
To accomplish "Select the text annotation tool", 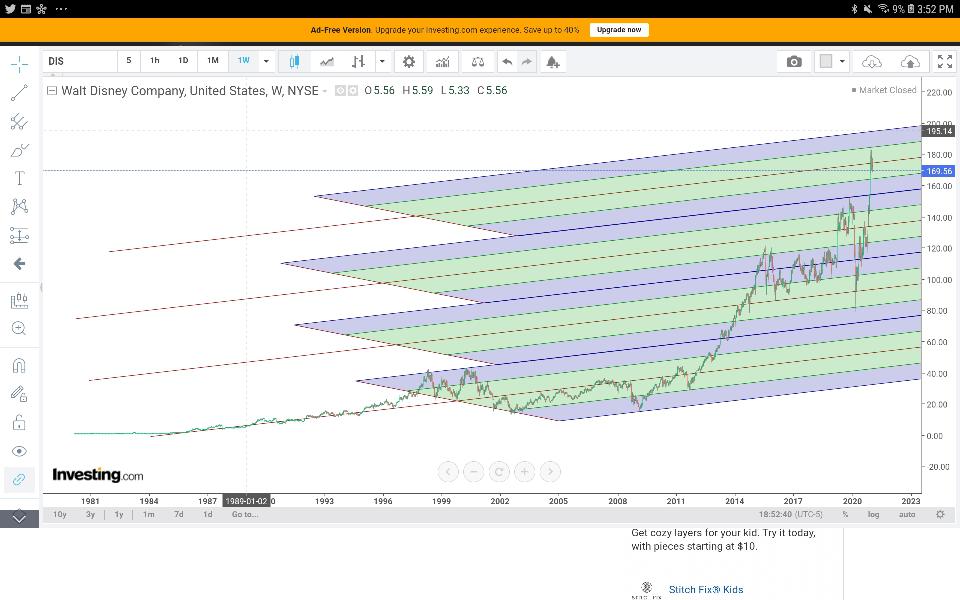I will coord(19,178).
